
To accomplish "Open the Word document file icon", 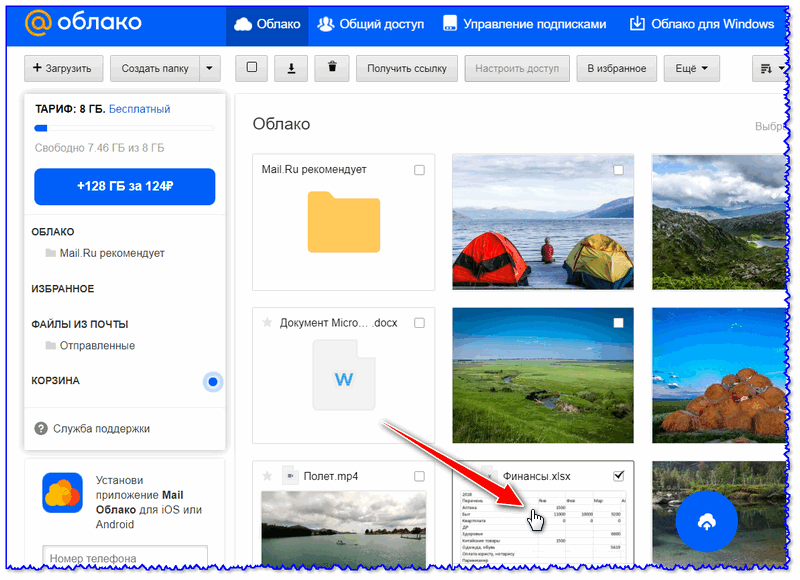I will coord(344,375).
